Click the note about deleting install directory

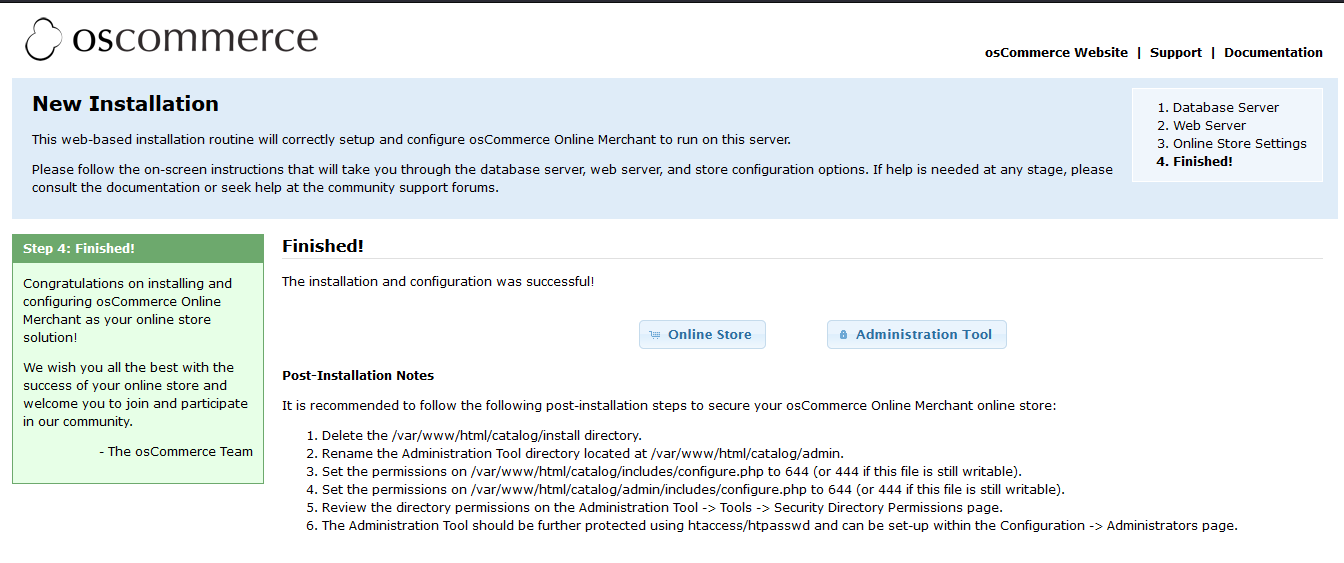pyautogui.click(x=481, y=436)
